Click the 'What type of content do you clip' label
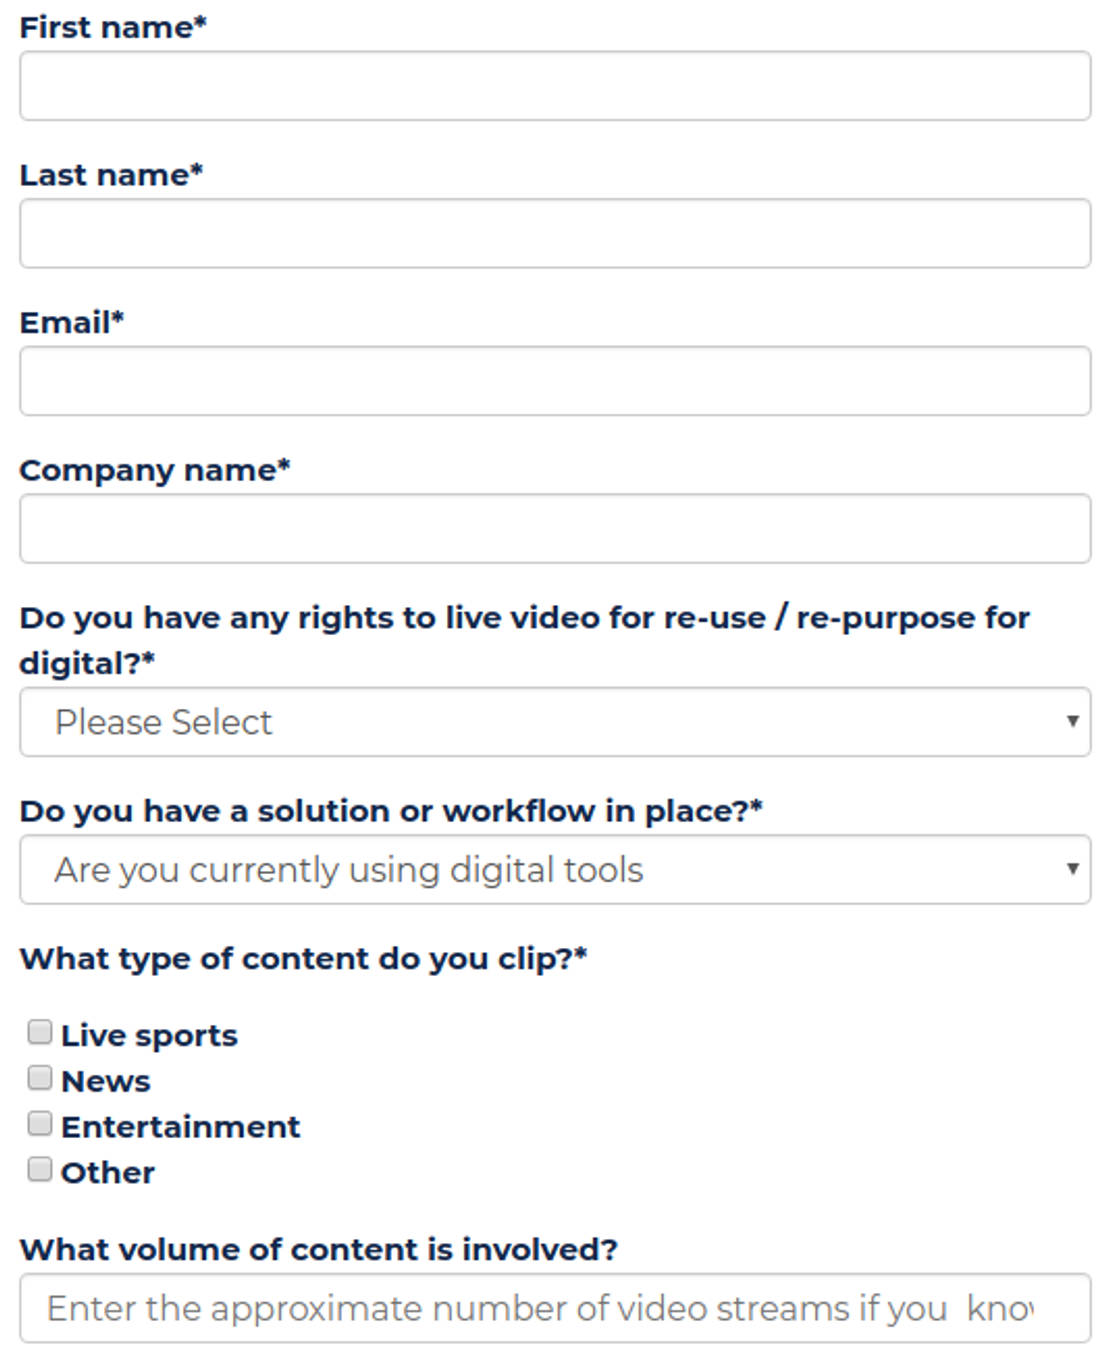1108x1364 pixels. pyautogui.click(x=302, y=959)
